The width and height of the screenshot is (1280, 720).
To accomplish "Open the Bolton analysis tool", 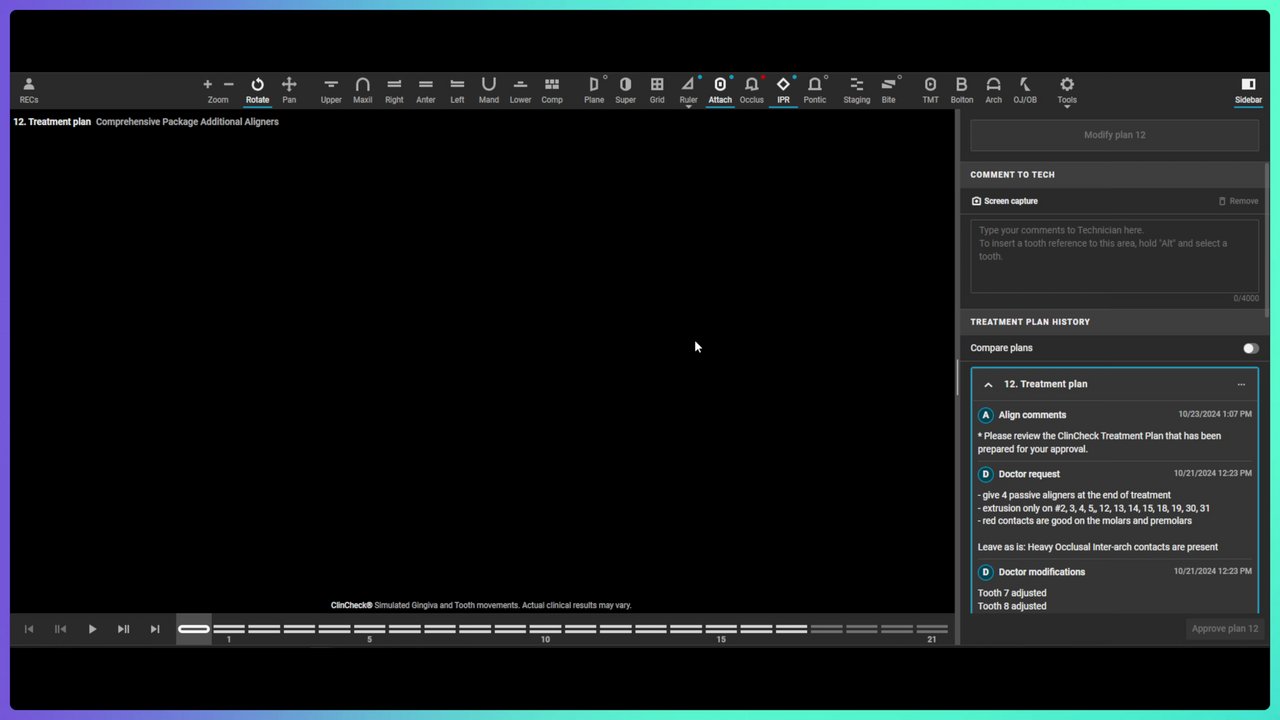I will pyautogui.click(x=962, y=90).
